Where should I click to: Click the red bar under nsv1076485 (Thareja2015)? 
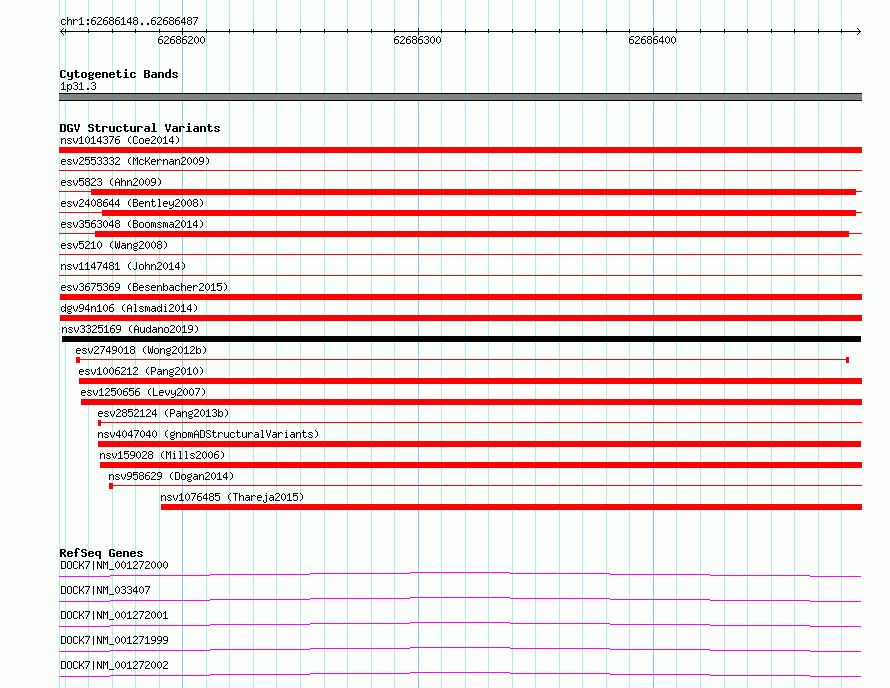point(511,507)
